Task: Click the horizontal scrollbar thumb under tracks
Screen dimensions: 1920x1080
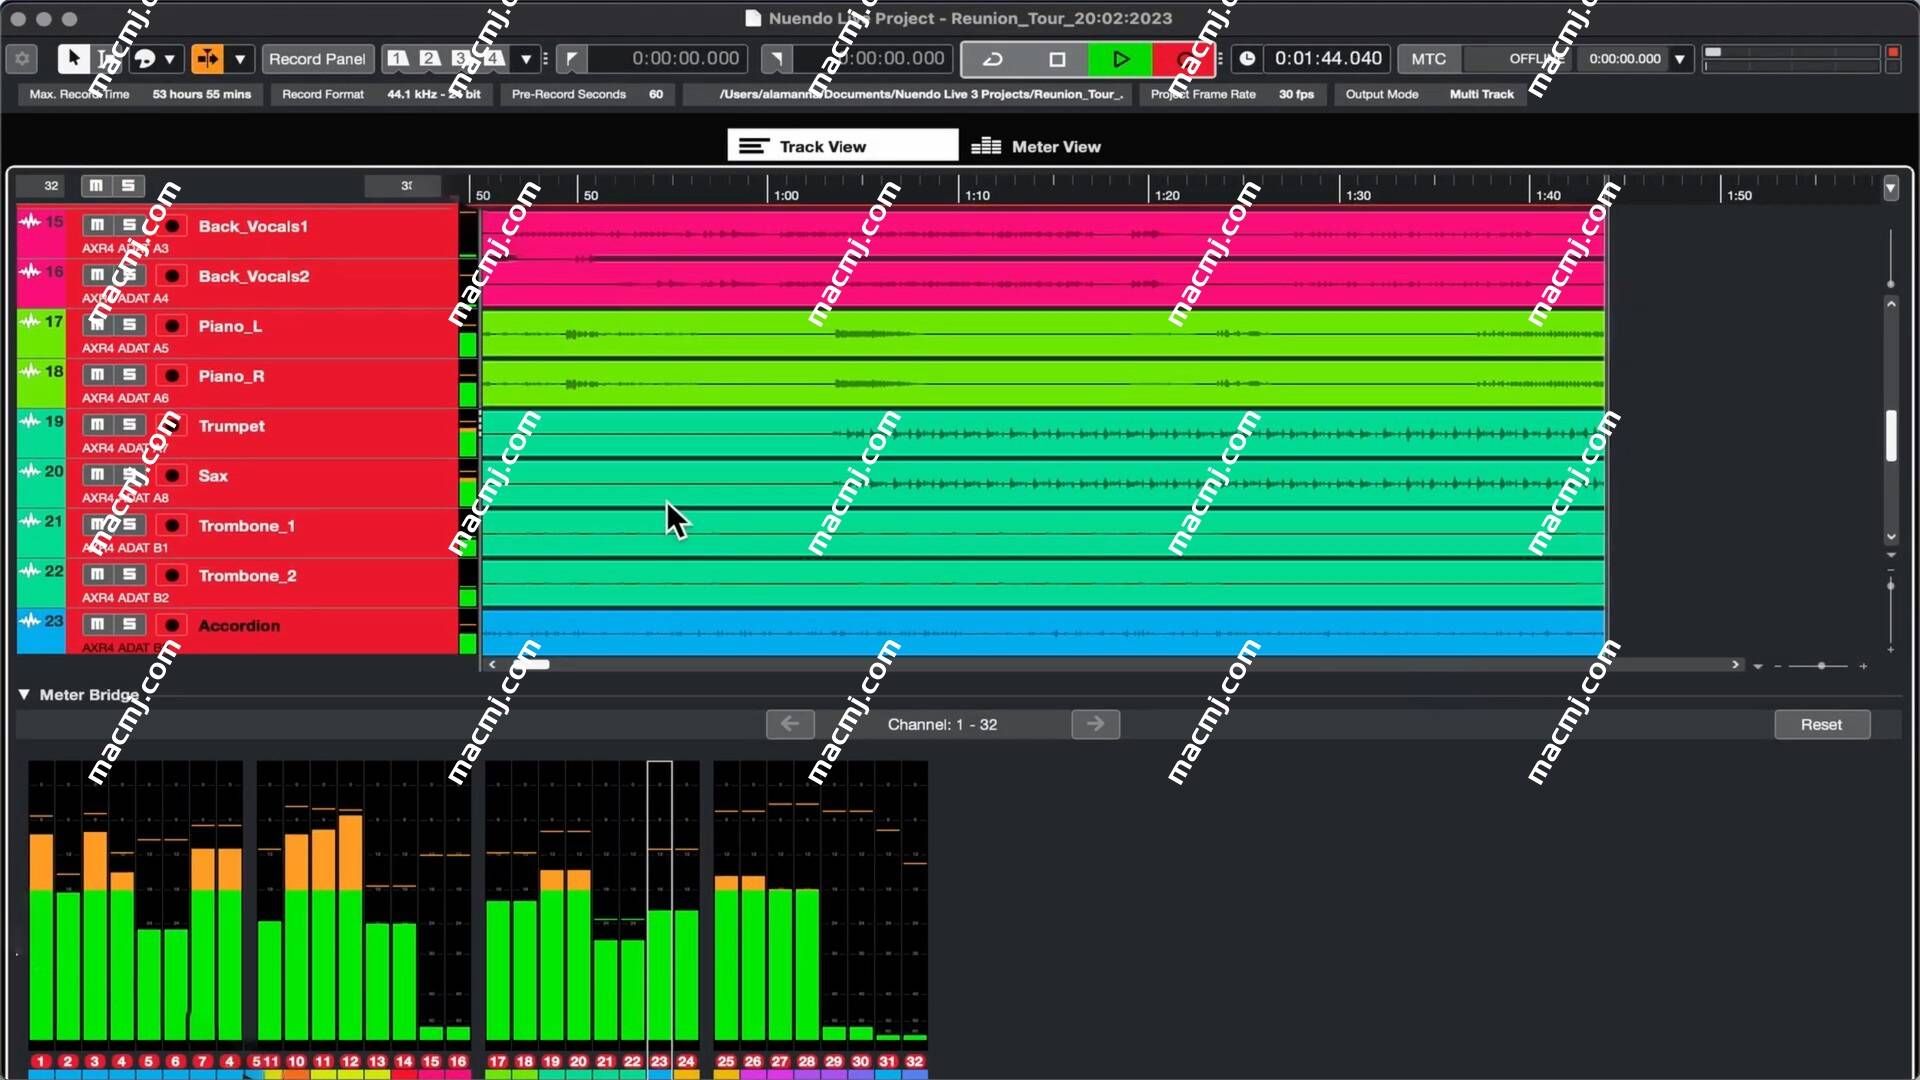Action: pos(531,664)
